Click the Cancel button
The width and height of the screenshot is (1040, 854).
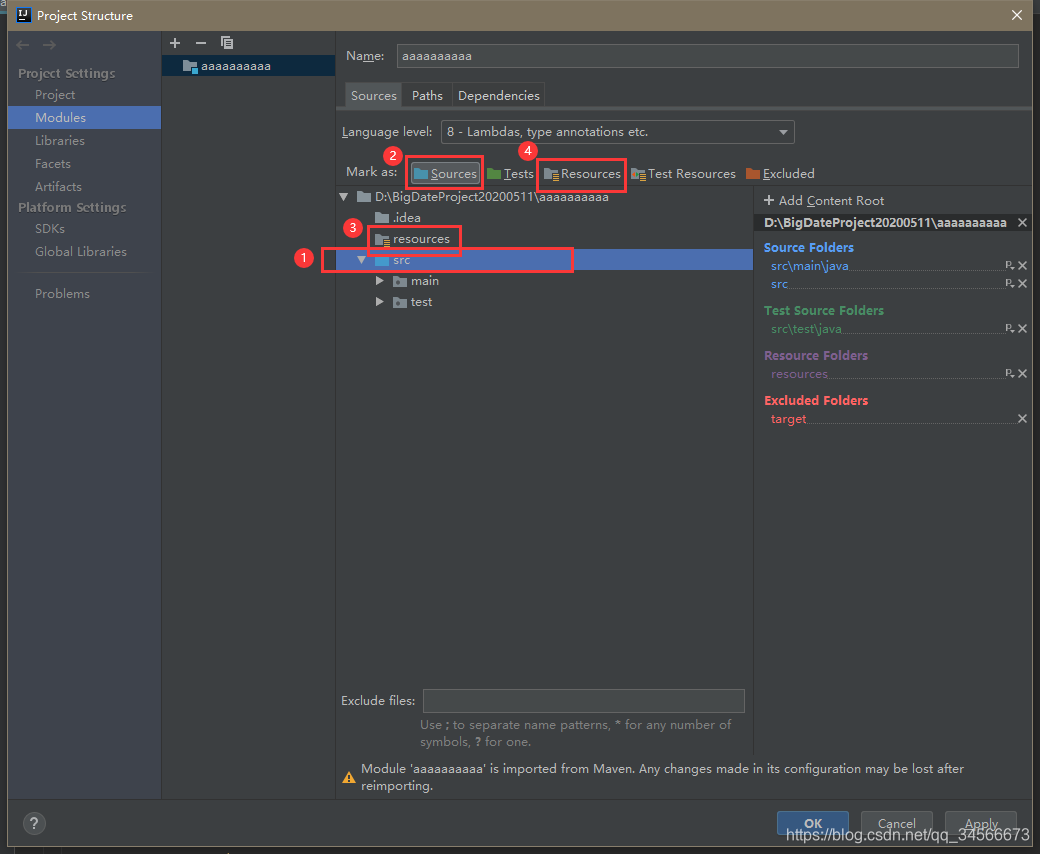click(897, 824)
